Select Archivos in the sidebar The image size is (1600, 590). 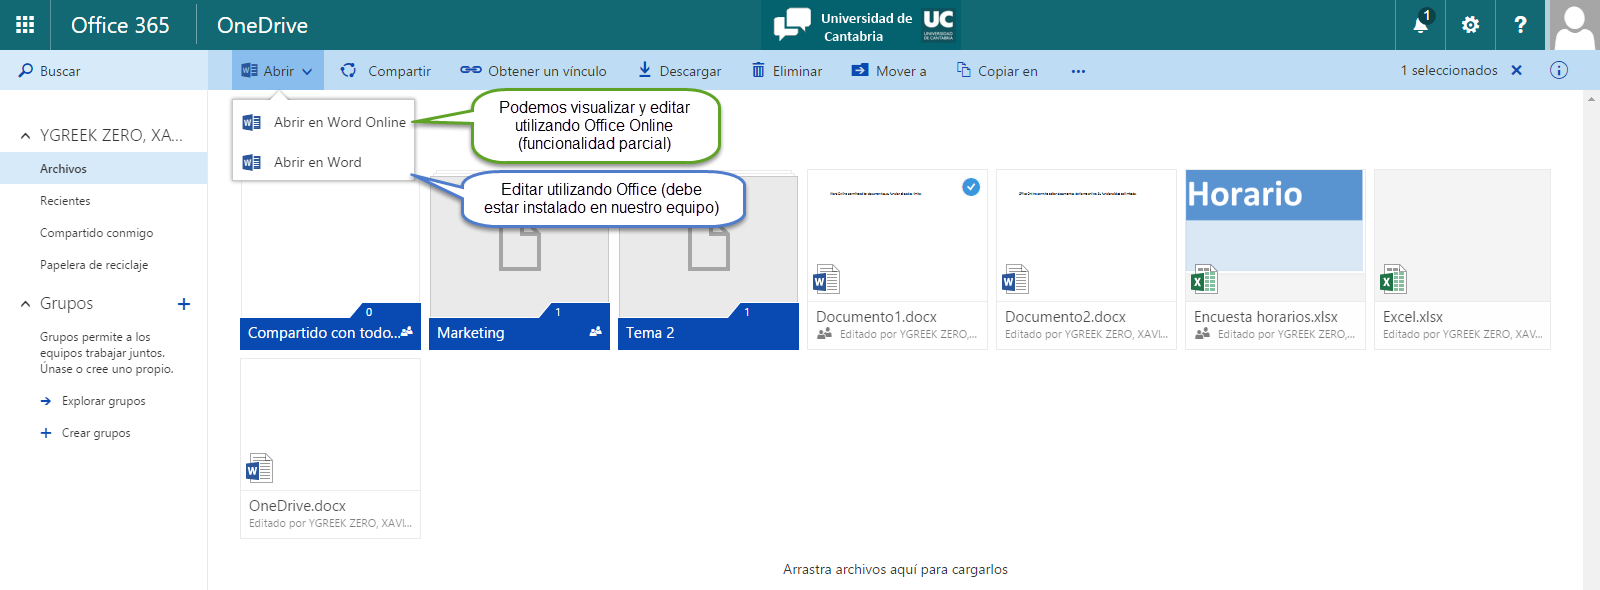pos(104,168)
